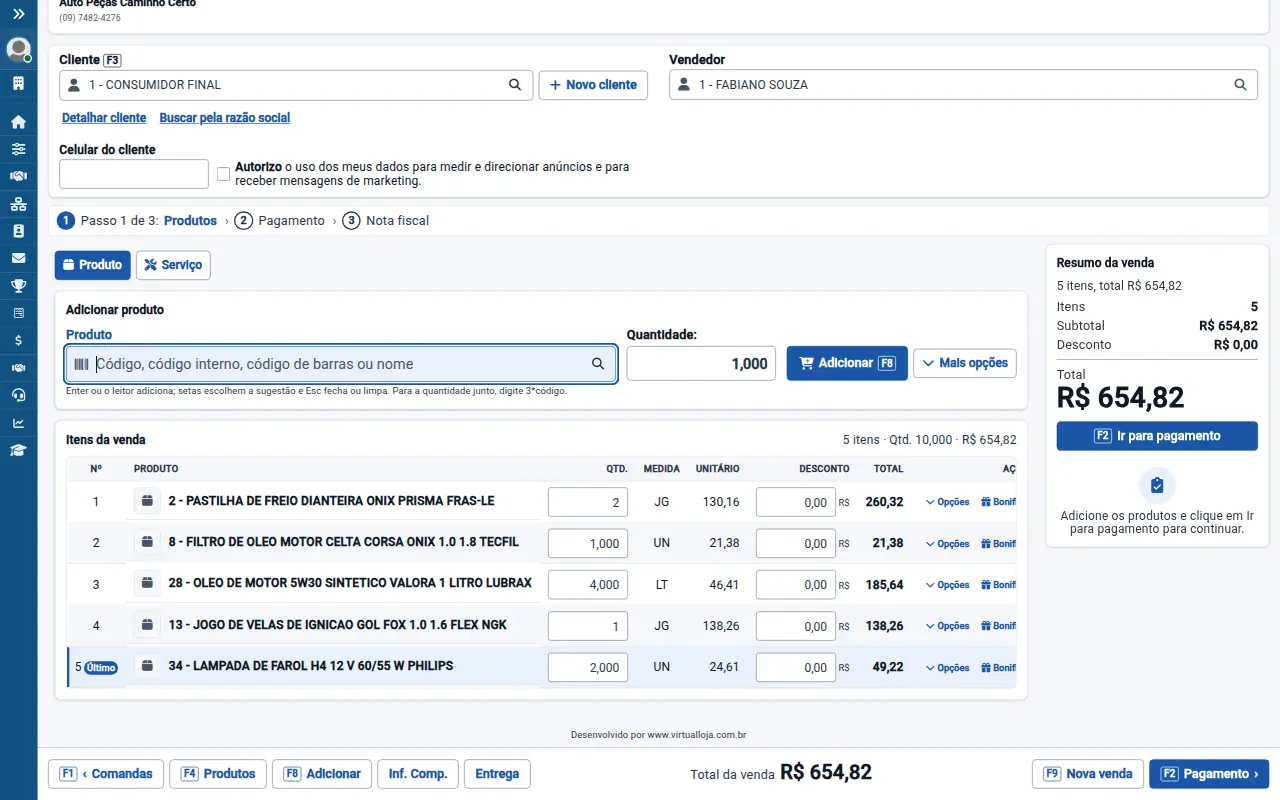Open the Buscar pela razão social link
Viewport: 1280px width, 800px height.
pos(225,118)
